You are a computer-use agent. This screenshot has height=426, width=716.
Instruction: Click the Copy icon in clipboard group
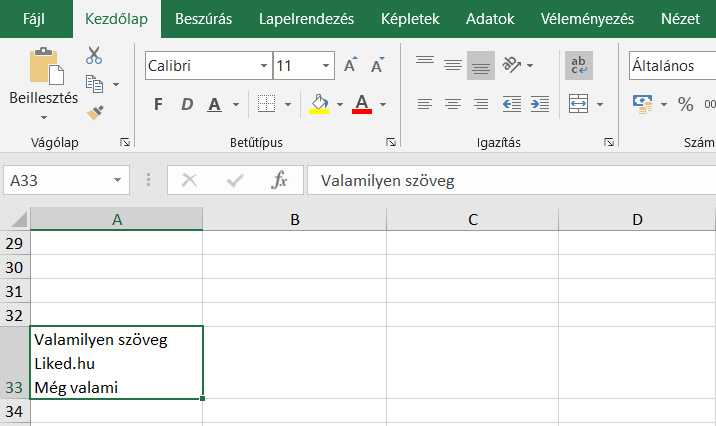click(x=96, y=84)
